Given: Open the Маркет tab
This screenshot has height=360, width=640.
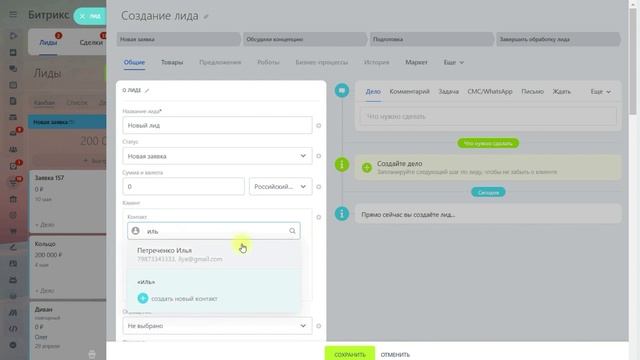Looking at the screenshot, I should point(416,62).
